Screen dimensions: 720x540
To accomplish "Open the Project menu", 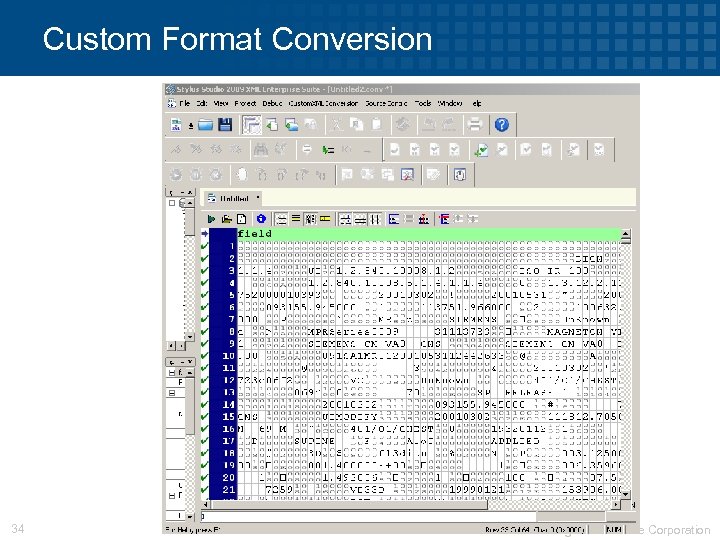I will click(245, 103).
